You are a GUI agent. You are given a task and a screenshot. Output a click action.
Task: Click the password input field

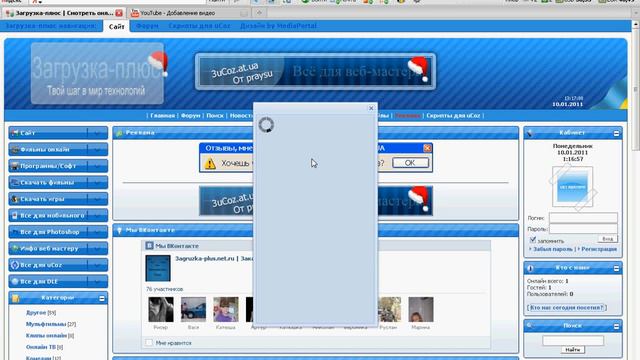(583, 229)
